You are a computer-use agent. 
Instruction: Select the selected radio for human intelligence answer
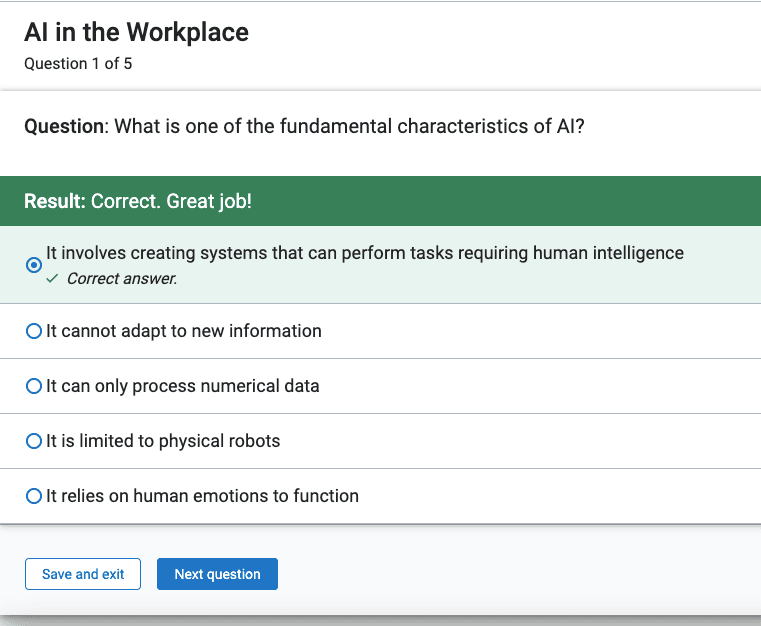[x=33, y=265]
